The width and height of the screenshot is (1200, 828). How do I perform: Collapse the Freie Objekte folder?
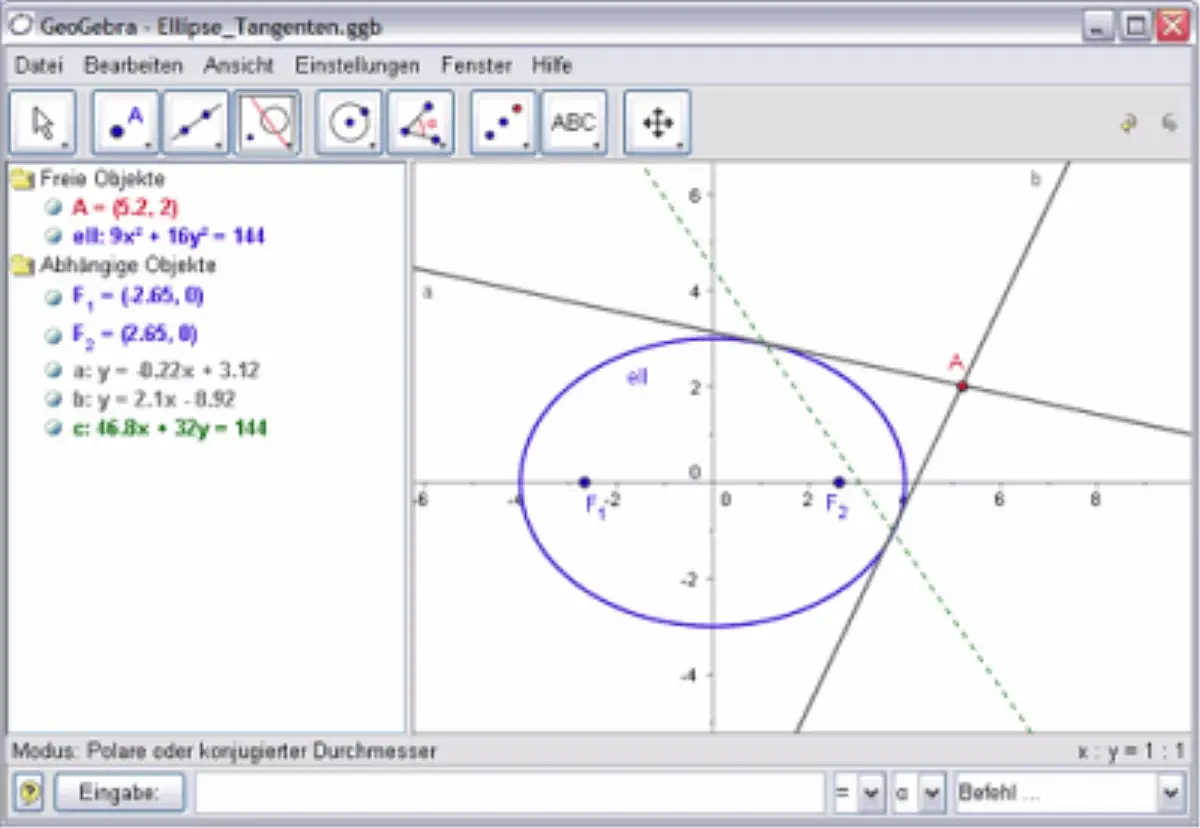[x=21, y=180]
